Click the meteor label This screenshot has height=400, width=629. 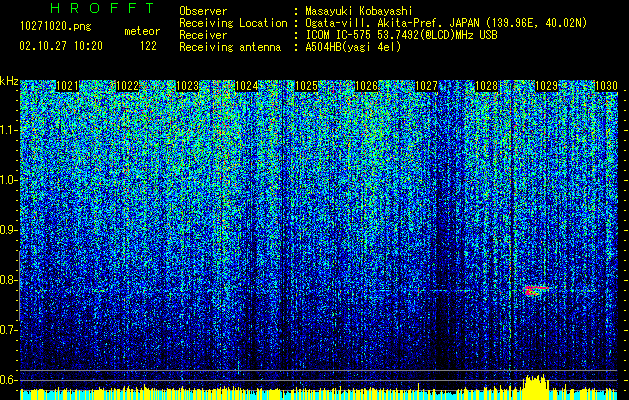(x=142, y=31)
